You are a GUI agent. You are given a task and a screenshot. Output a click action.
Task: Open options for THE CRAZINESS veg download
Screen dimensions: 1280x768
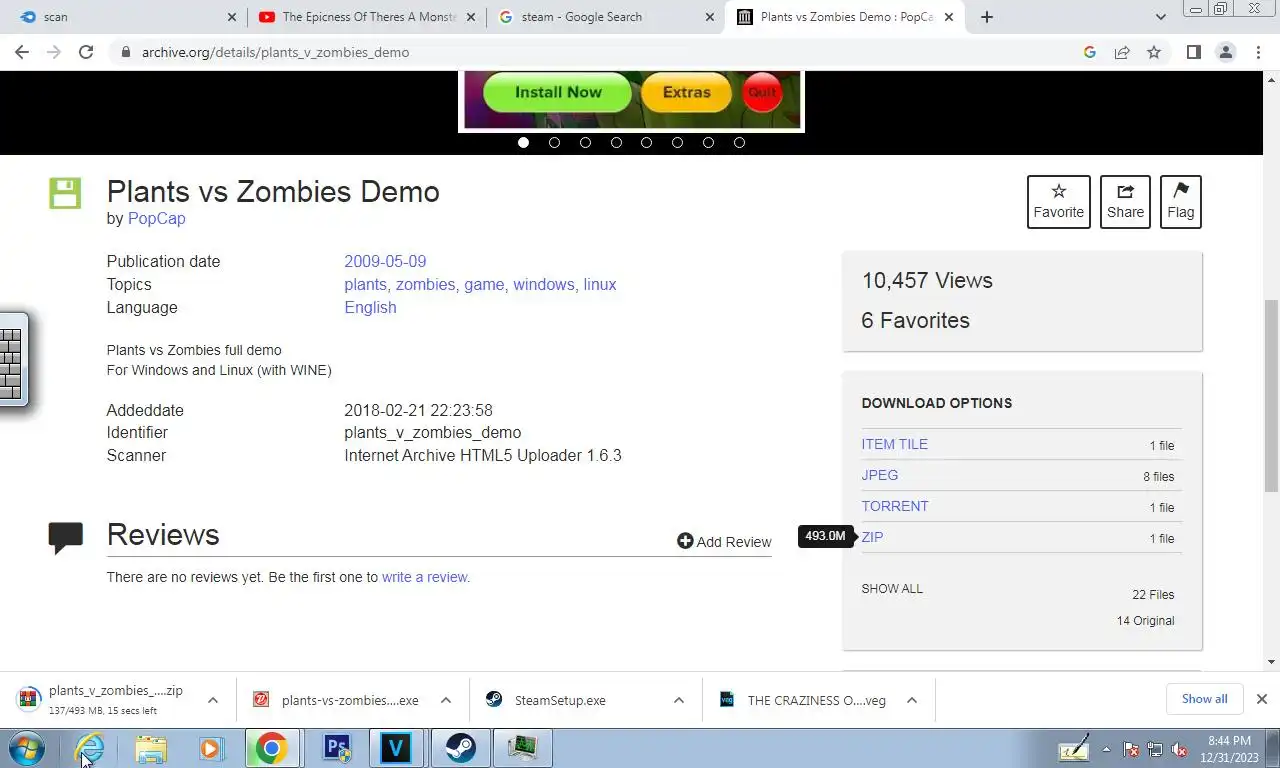(x=912, y=700)
